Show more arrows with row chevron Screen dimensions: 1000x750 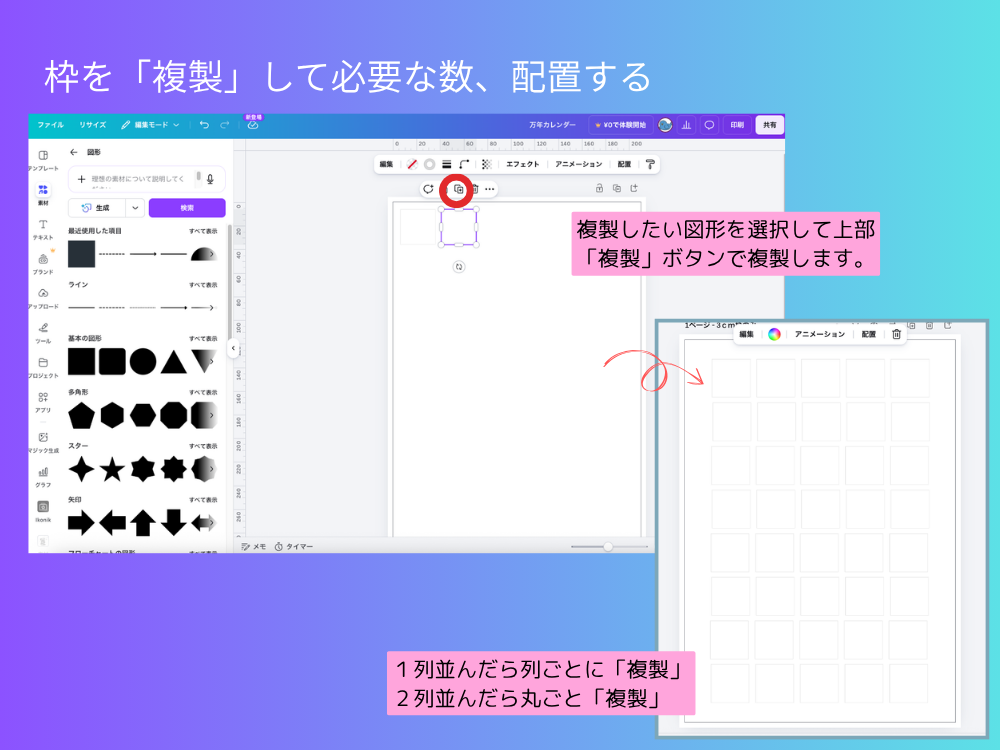click(x=211, y=523)
